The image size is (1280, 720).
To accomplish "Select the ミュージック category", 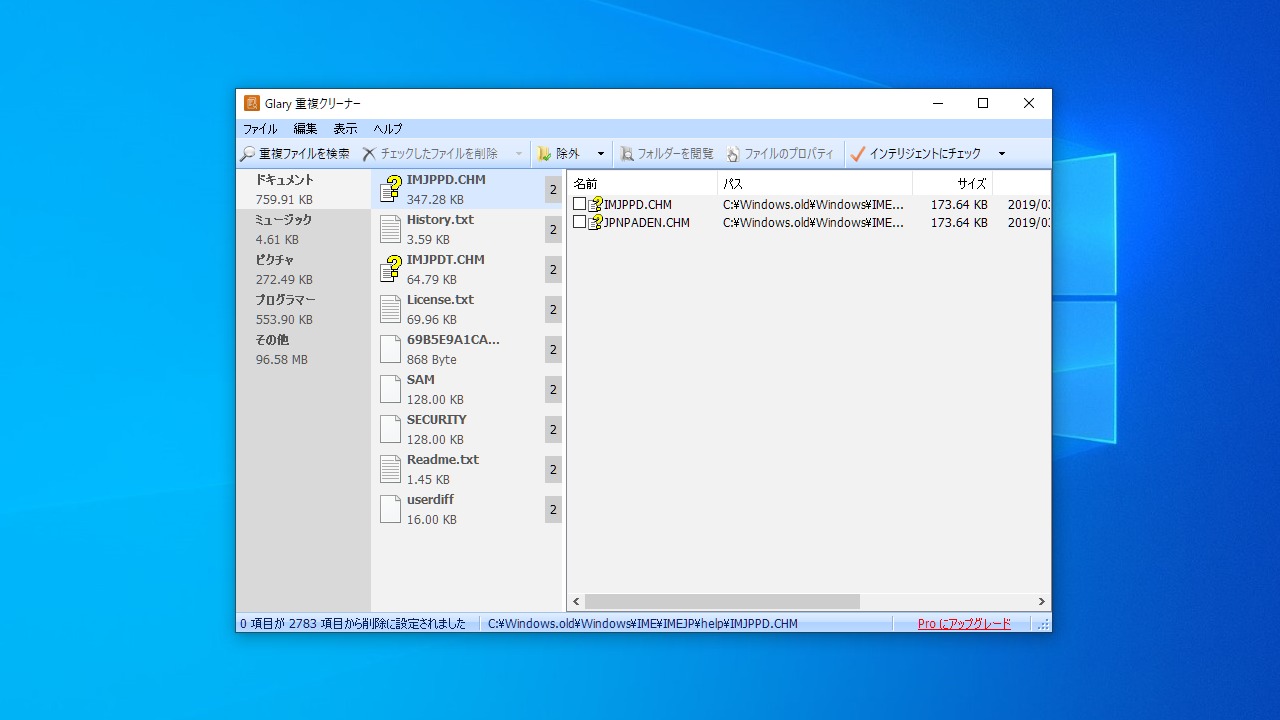I will tap(304, 229).
